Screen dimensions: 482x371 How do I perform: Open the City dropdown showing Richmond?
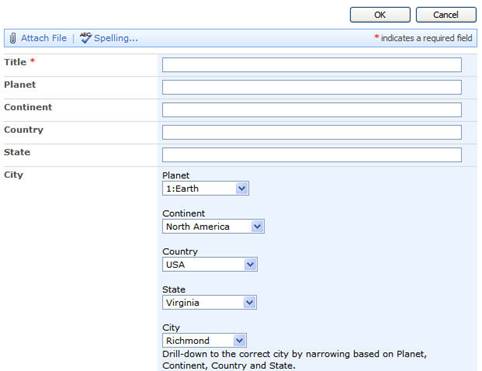point(204,341)
